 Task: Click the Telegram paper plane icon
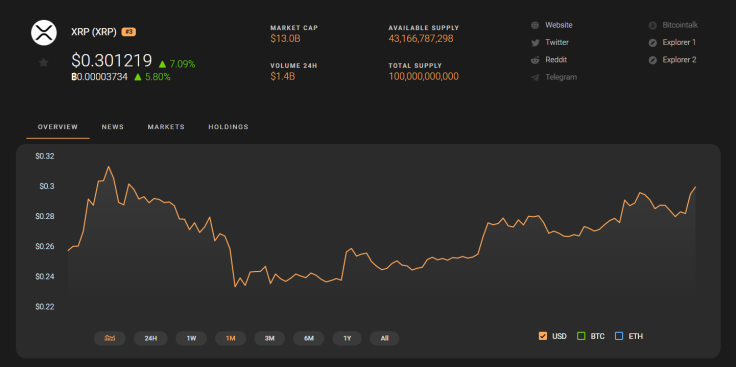pyautogui.click(x=535, y=77)
